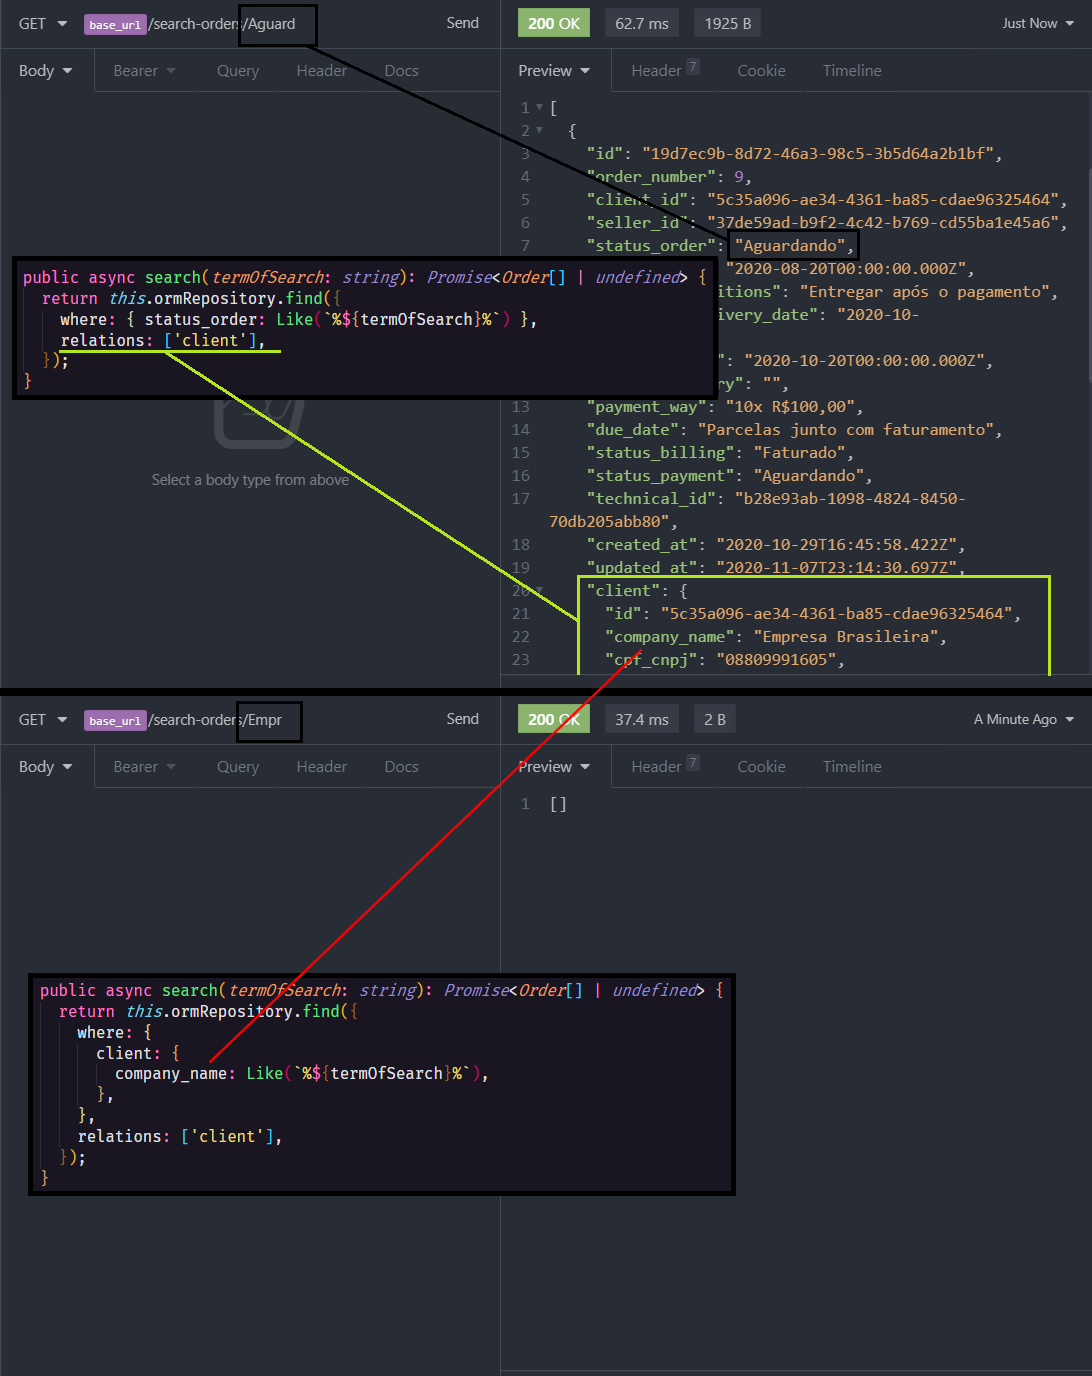Click the base_url tag in the Aguard request URL
Viewport: 1092px width, 1376px height.
[115, 24]
